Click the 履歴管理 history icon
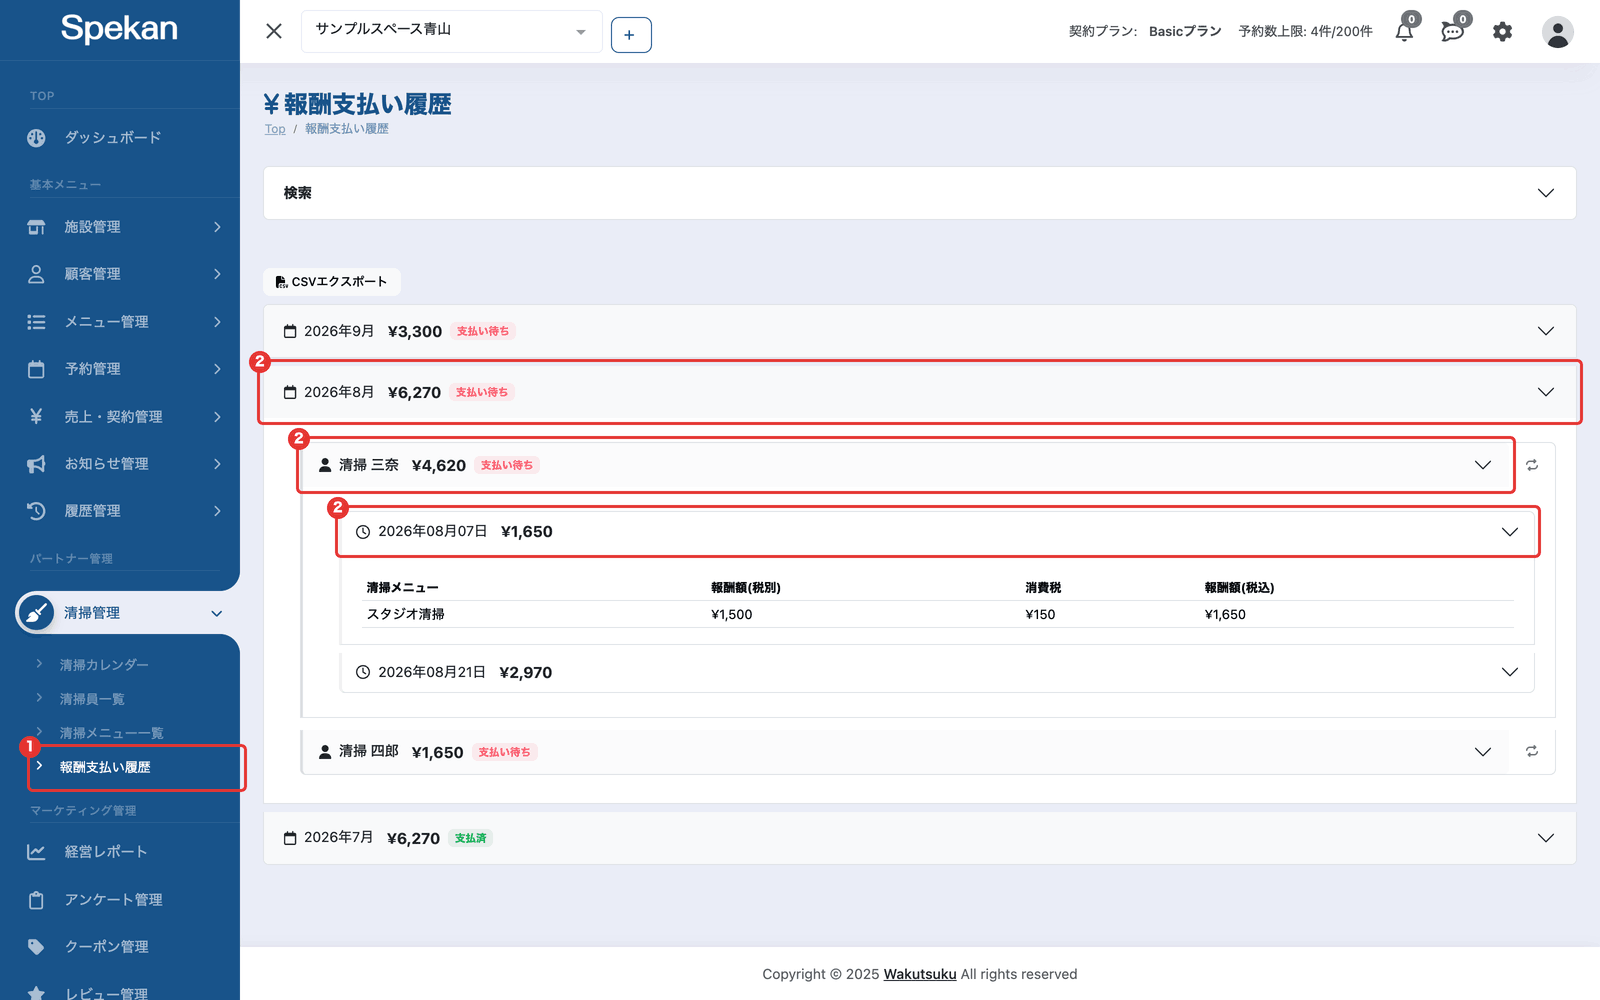The image size is (1600, 1000). point(36,511)
